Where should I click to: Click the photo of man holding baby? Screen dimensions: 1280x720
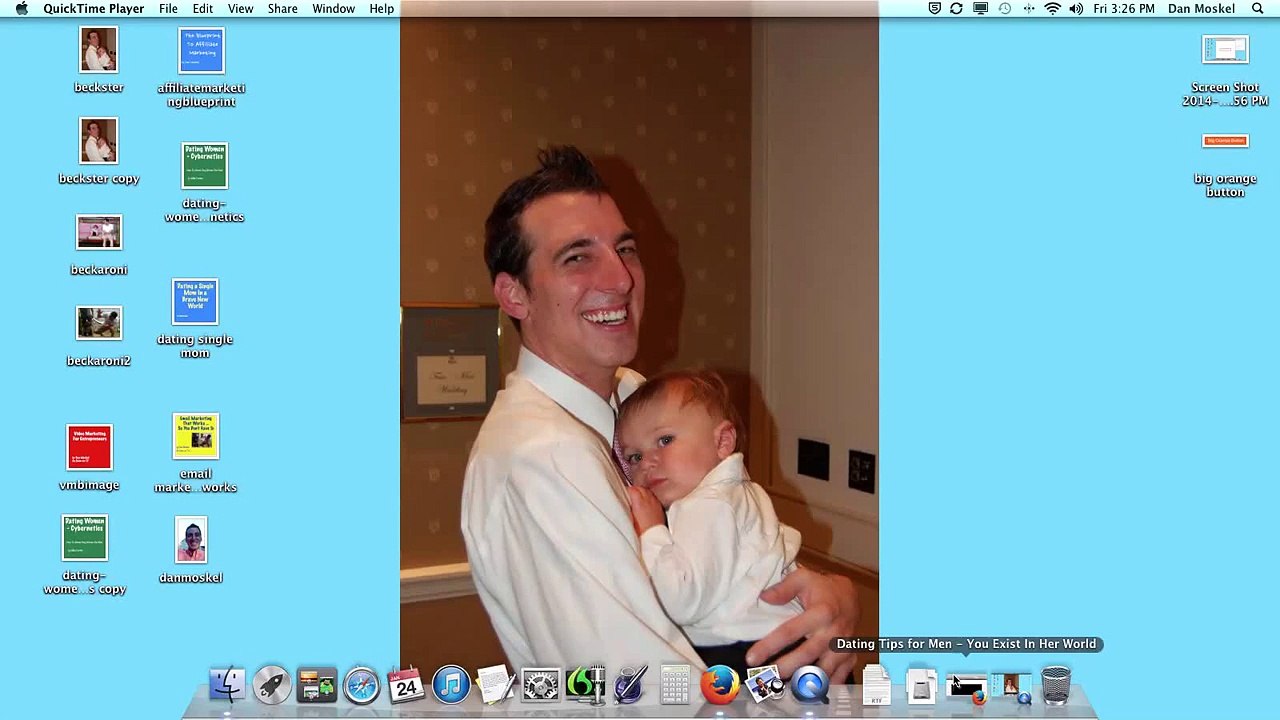639,340
